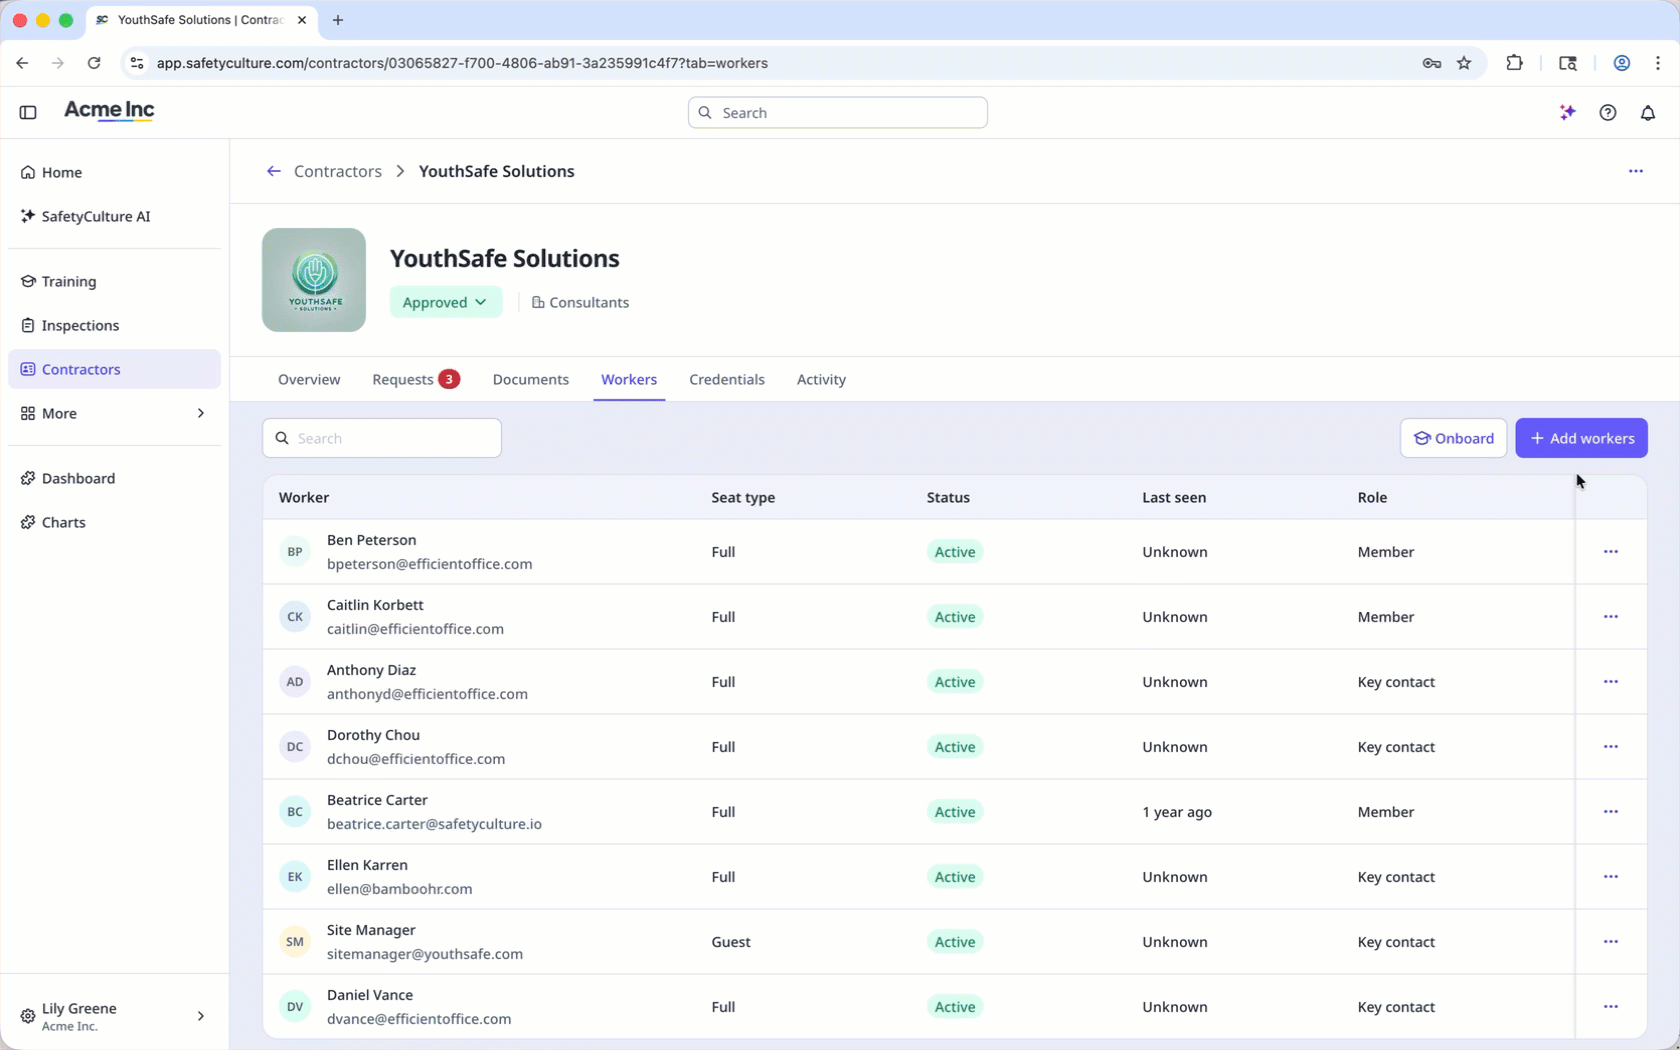
Task: Open the Approved status dropdown
Action: tap(445, 302)
